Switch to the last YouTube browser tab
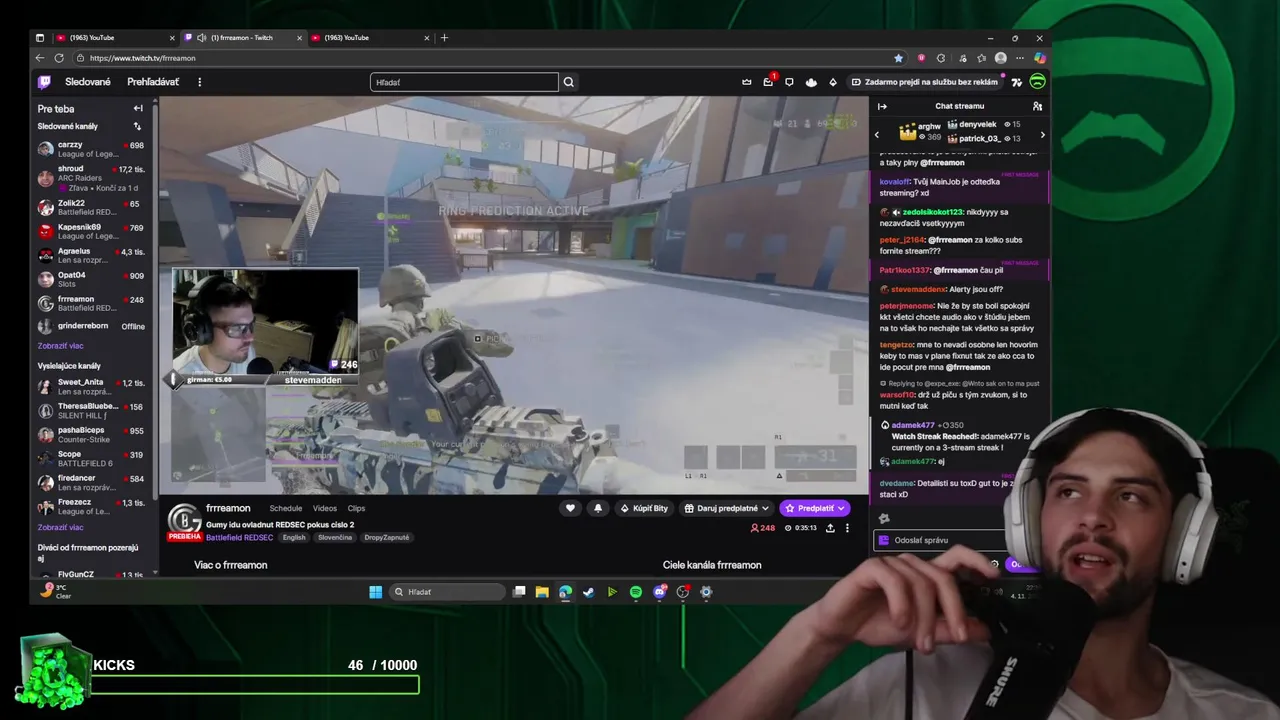Viewport: 1280px width, 720px height. pos(368,38)
